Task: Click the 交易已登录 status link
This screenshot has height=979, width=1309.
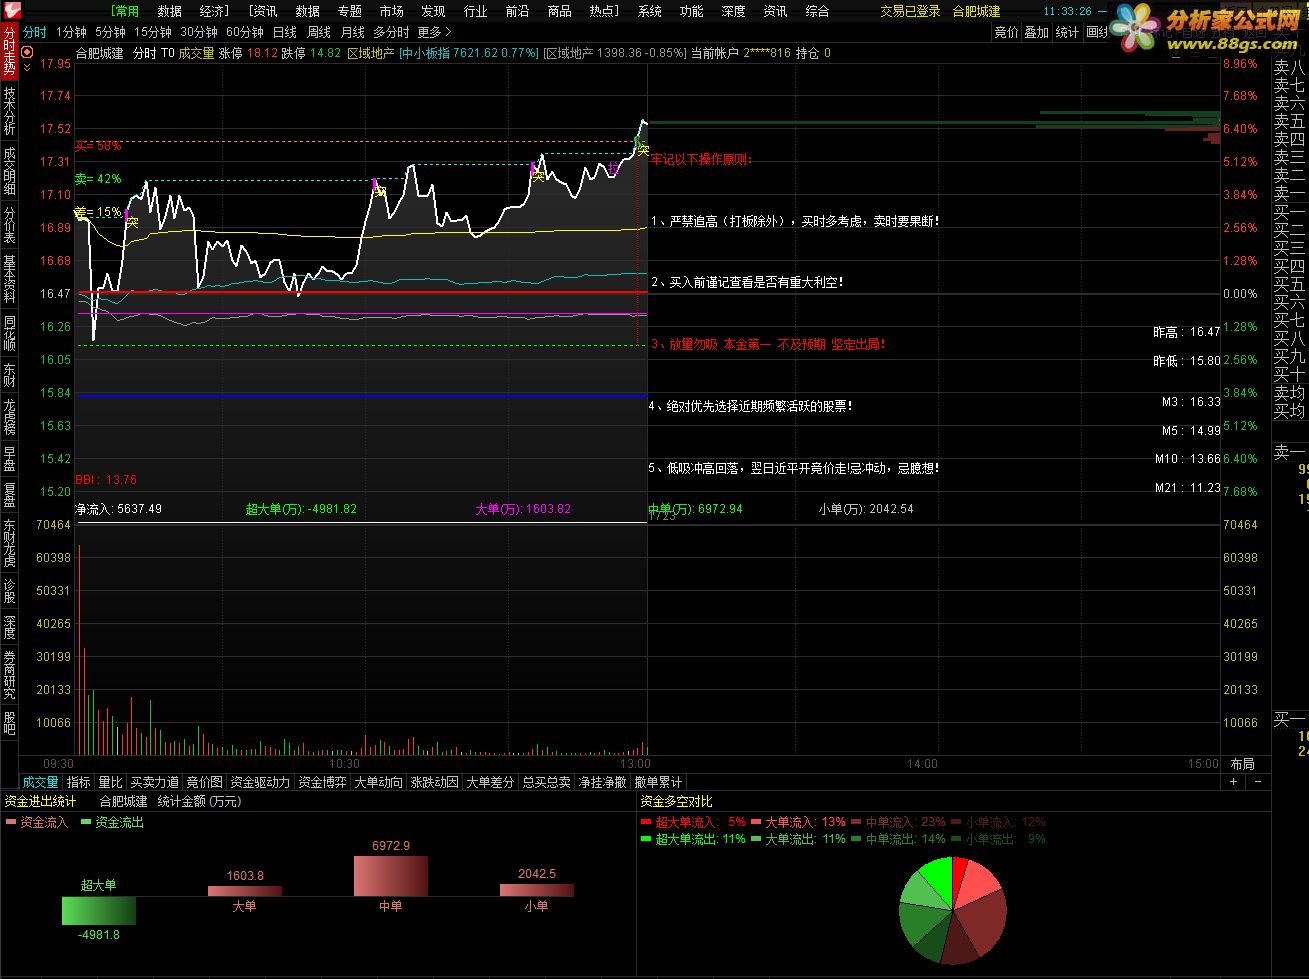Action: tap(910, 11)
